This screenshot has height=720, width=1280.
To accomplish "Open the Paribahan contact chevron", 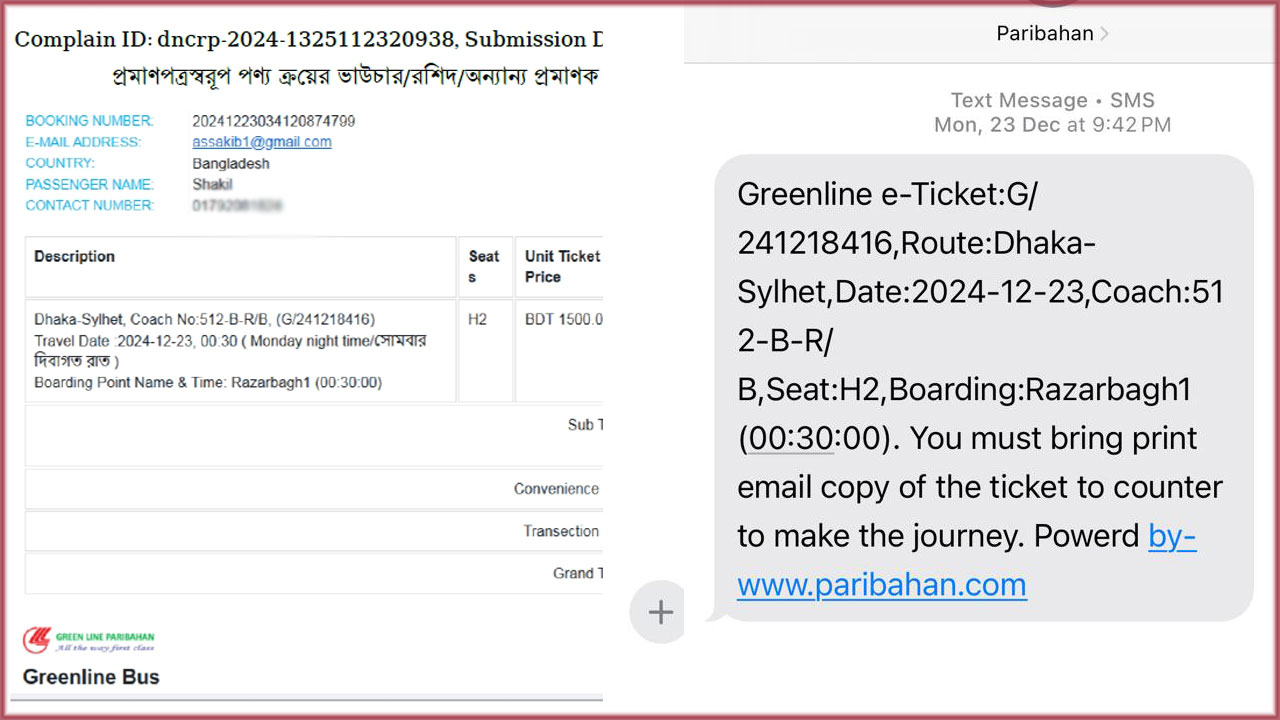I will point(1104,34).
